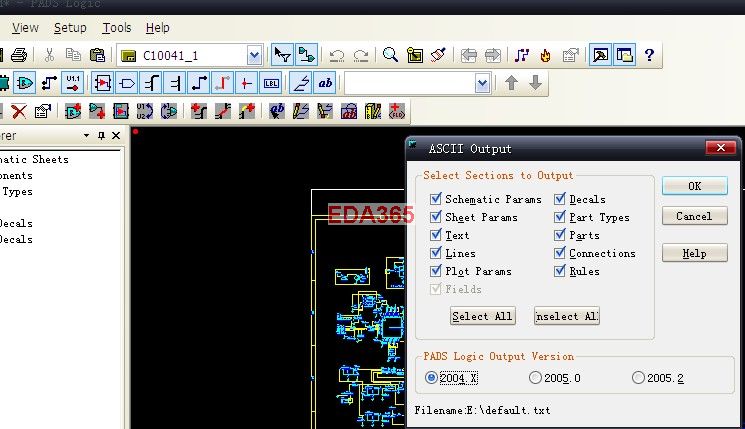745x429 pixels.
Task: Select the U1.1 pin filter icon
Action: point(73,84)
